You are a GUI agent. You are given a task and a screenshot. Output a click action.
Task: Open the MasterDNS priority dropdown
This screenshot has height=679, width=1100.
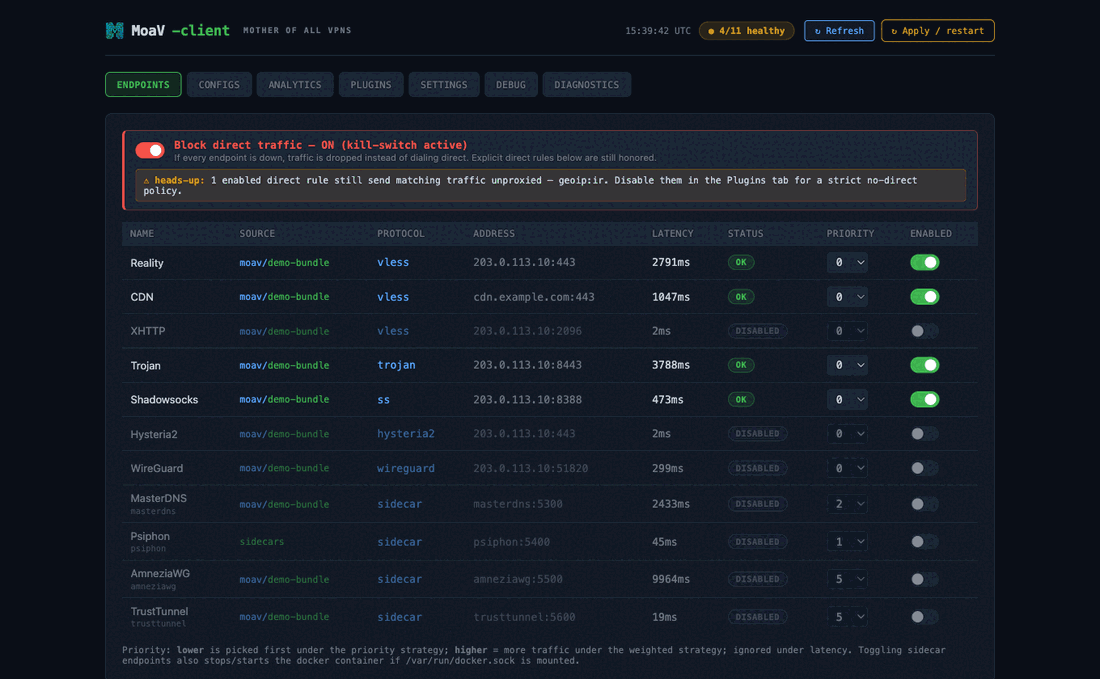[x=847, y=504]
